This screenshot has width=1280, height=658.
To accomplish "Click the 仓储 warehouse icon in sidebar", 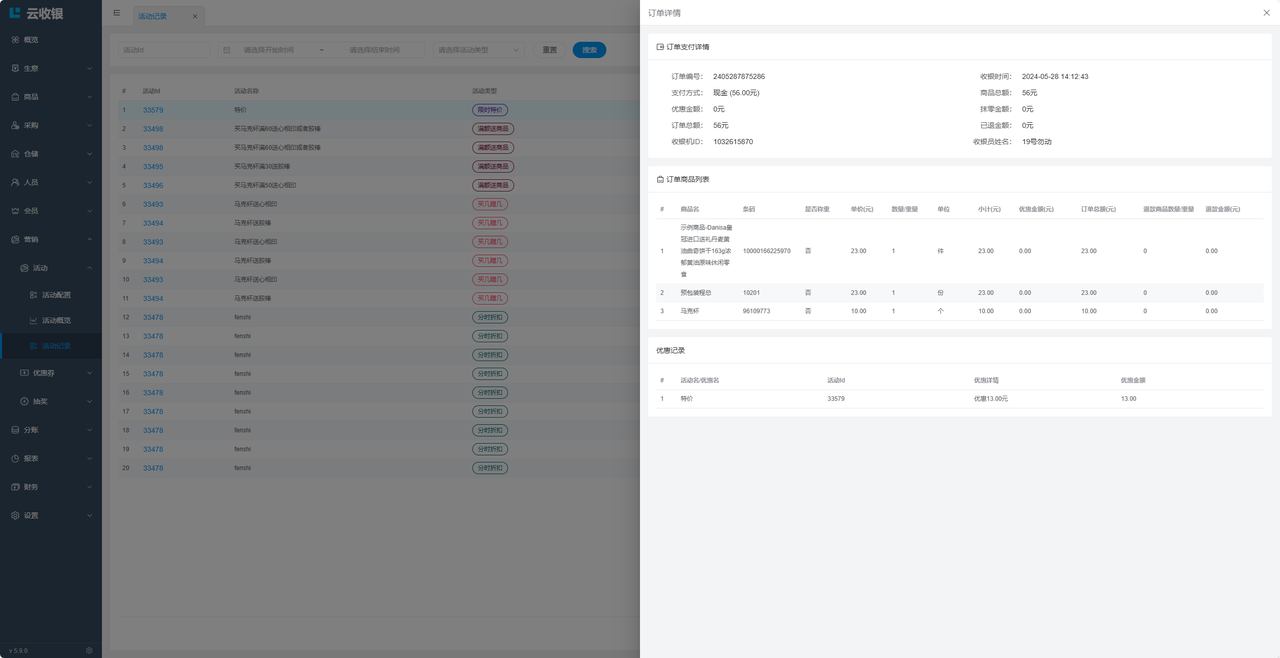I will click(x=15, y=154).
